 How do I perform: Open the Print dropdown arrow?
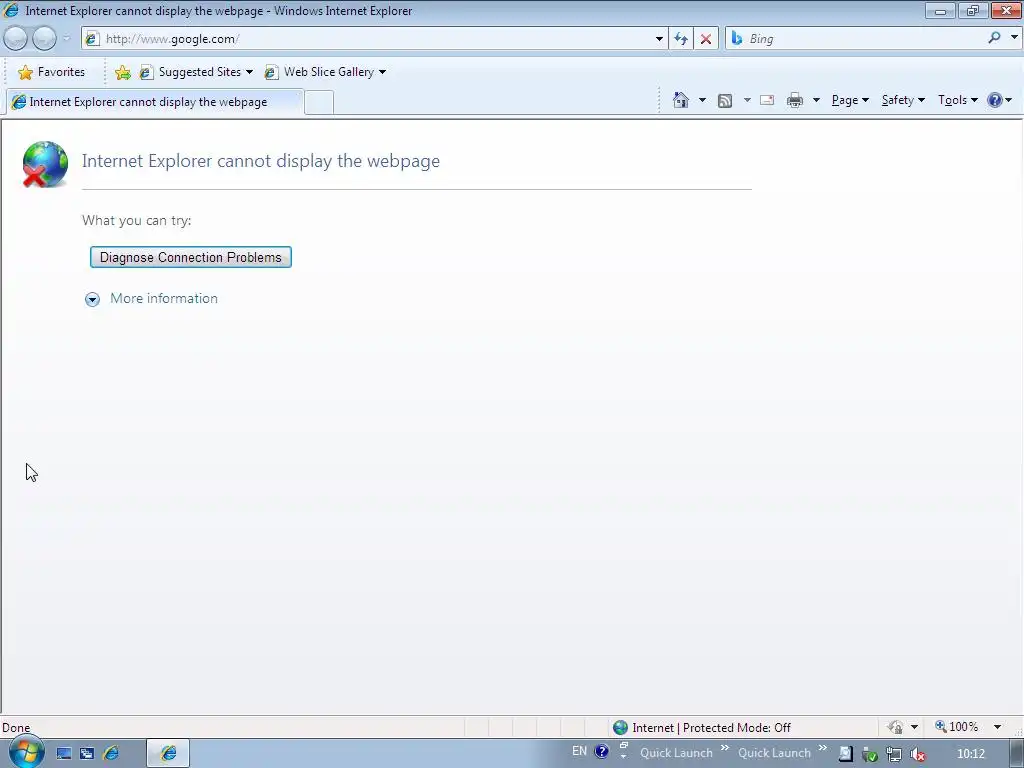pos(816,100)
